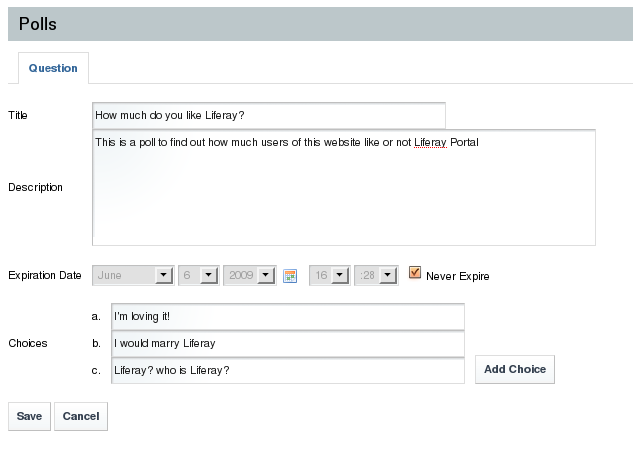Click the Expiration Date label

(44, 275)
